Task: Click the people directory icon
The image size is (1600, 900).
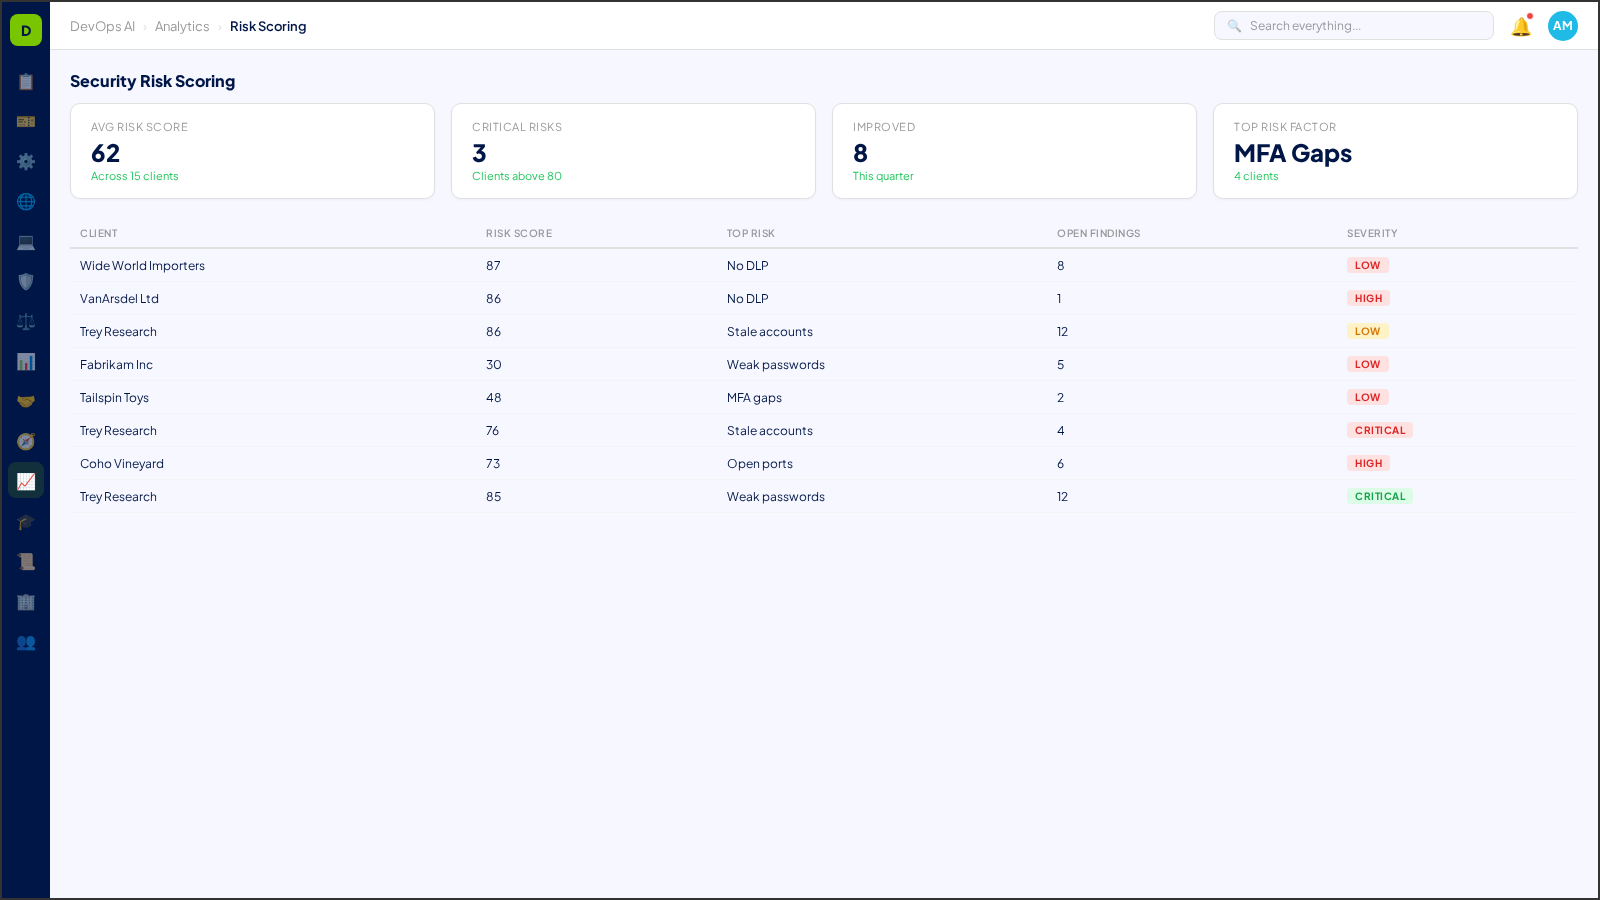Action: [25, 643]
